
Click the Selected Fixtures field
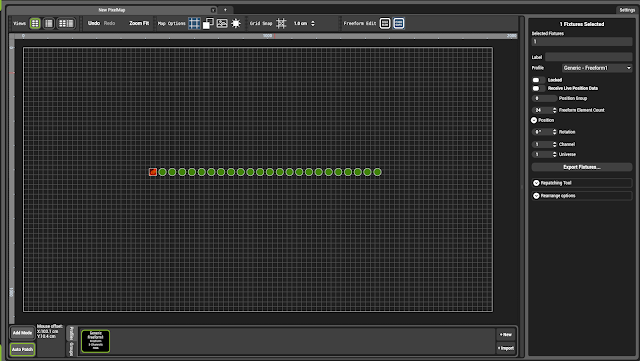point(582,41)
